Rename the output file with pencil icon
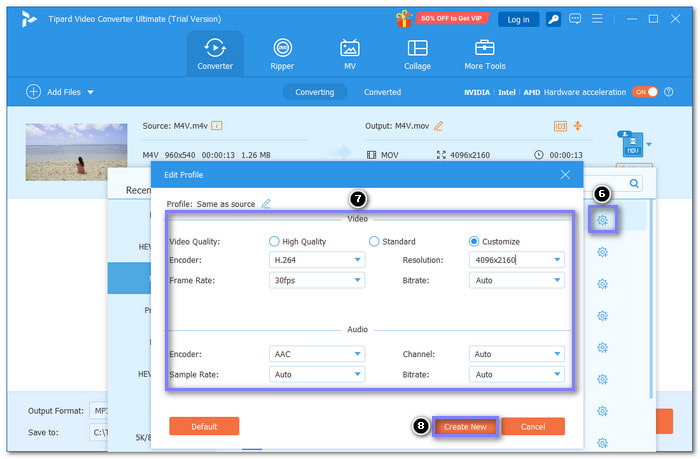700x459 pixels. click(x=438, y=126)
